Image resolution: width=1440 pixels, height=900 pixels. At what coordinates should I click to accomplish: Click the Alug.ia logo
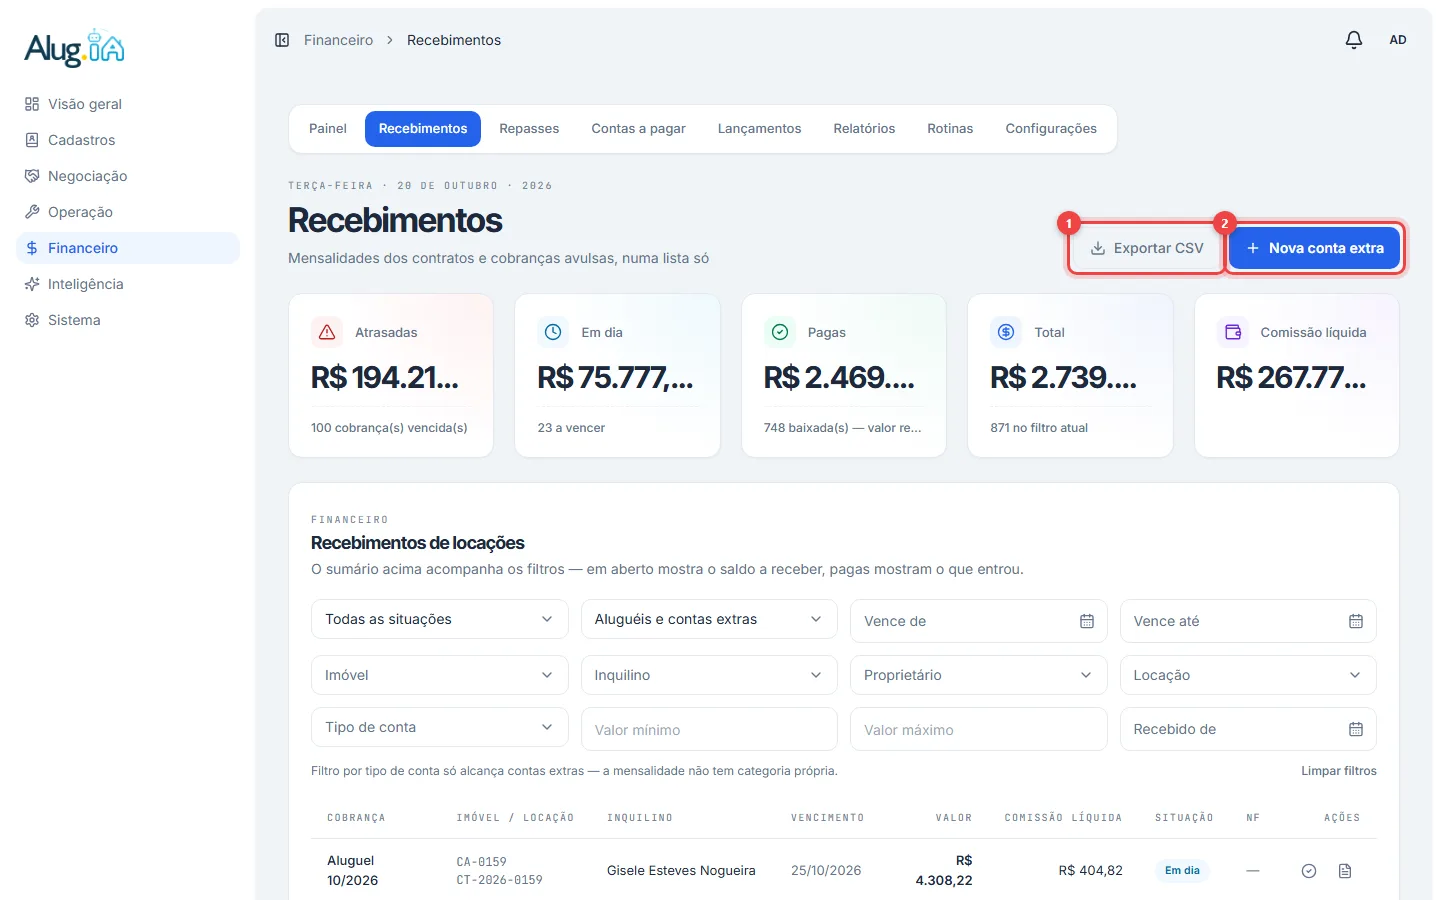[x=75, y=48]
